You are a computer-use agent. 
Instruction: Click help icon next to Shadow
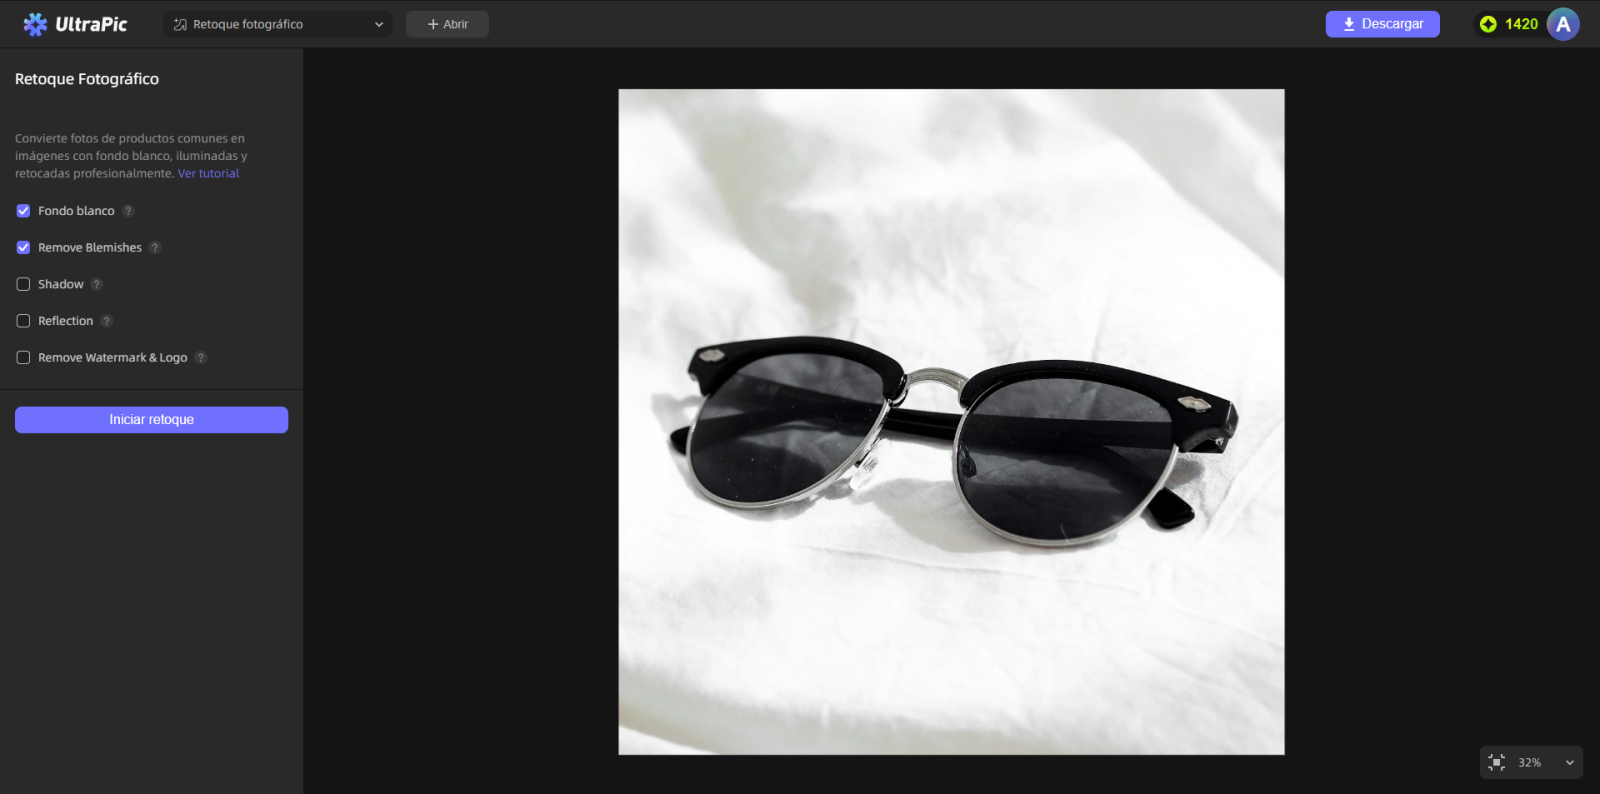(x=97, y=284)
